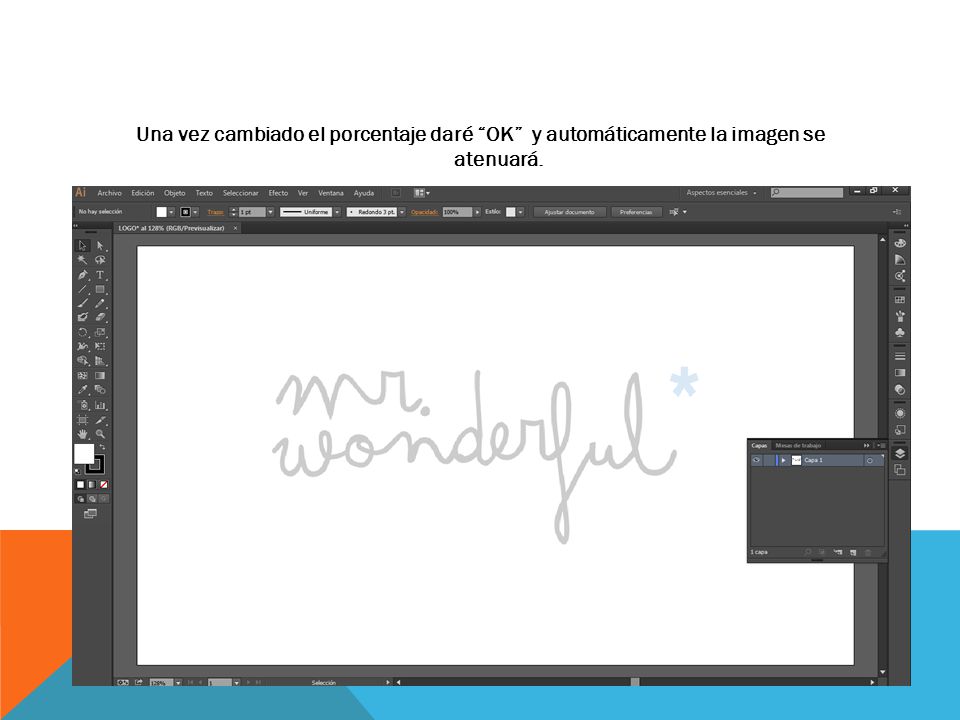Open the arrange documents dropdown
The height and width of the screenshot is (720, 960).
tap(422, 193)
